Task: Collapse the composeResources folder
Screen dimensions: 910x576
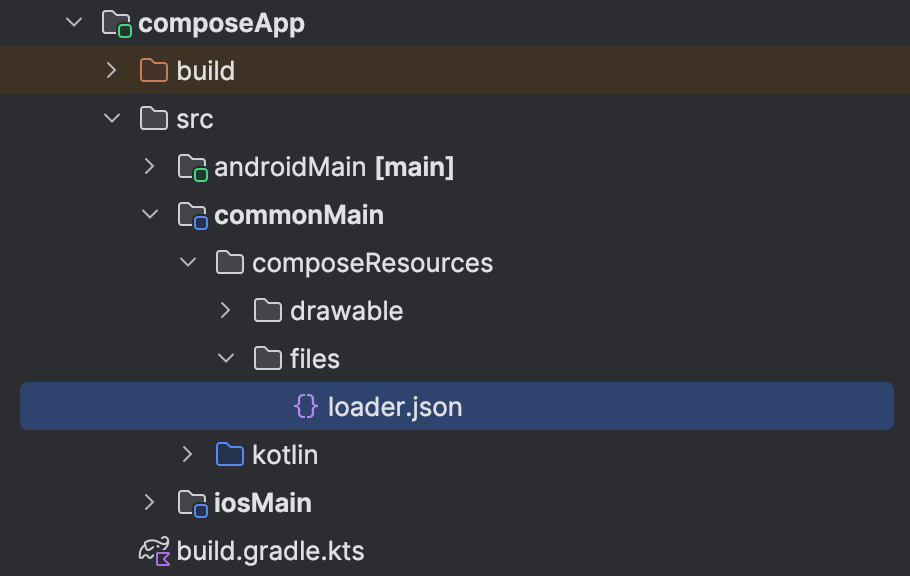Action: 188,262
